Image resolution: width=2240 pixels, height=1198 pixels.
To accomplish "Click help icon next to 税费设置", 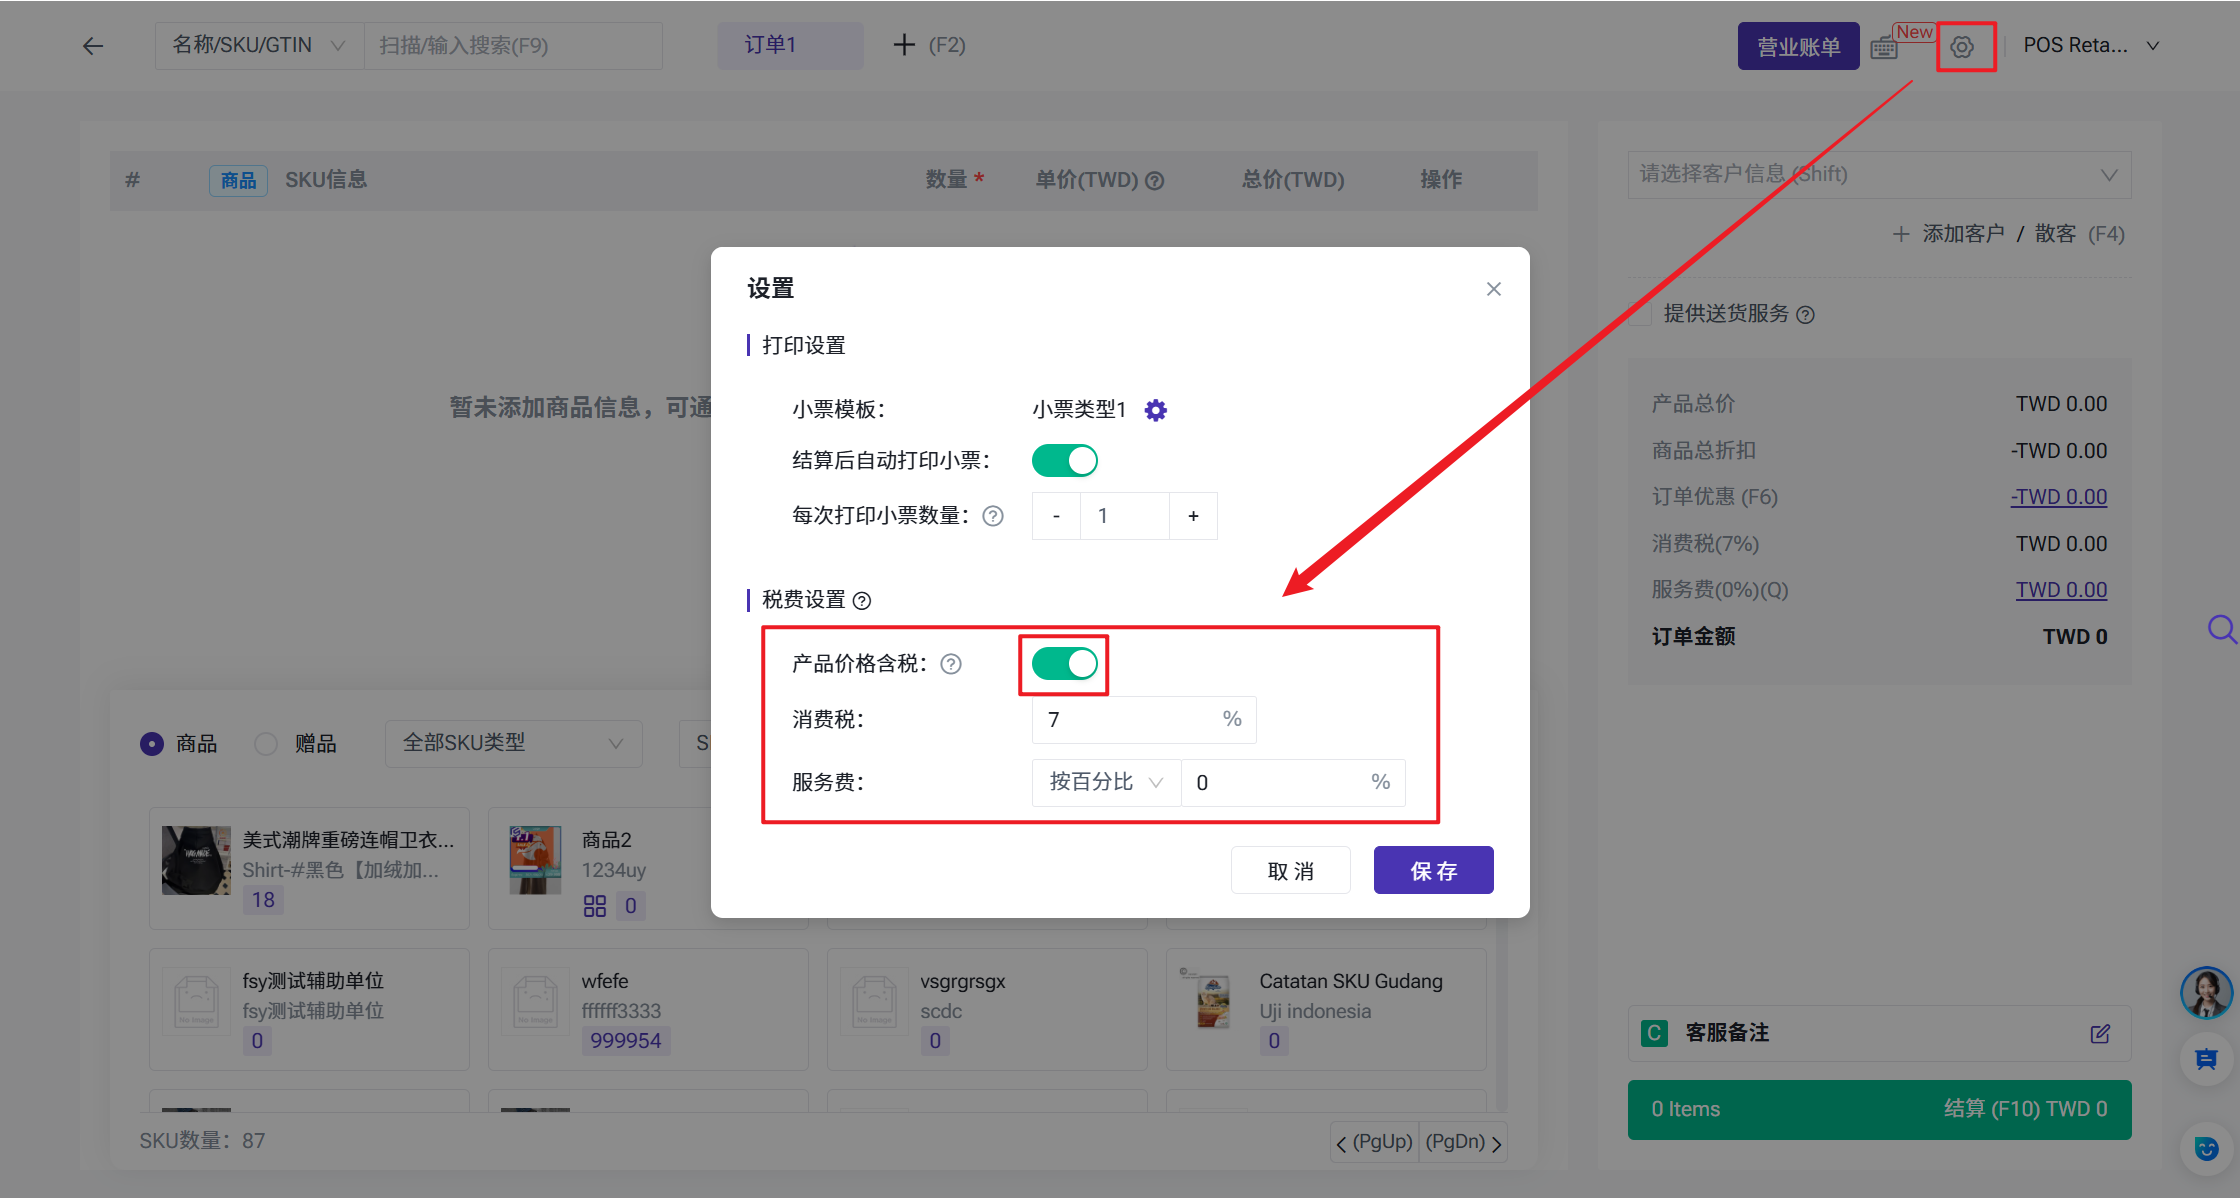I will (862, 600).
